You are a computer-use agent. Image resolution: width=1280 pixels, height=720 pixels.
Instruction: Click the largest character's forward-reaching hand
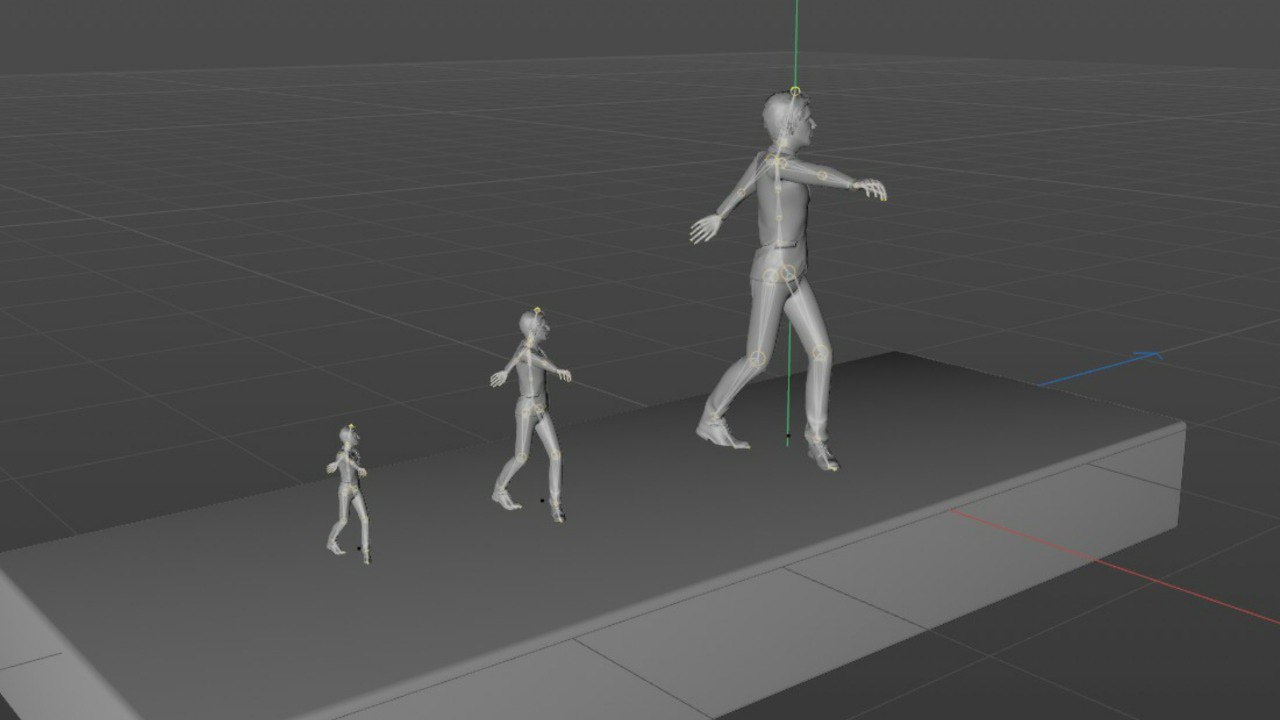point(869,189)
